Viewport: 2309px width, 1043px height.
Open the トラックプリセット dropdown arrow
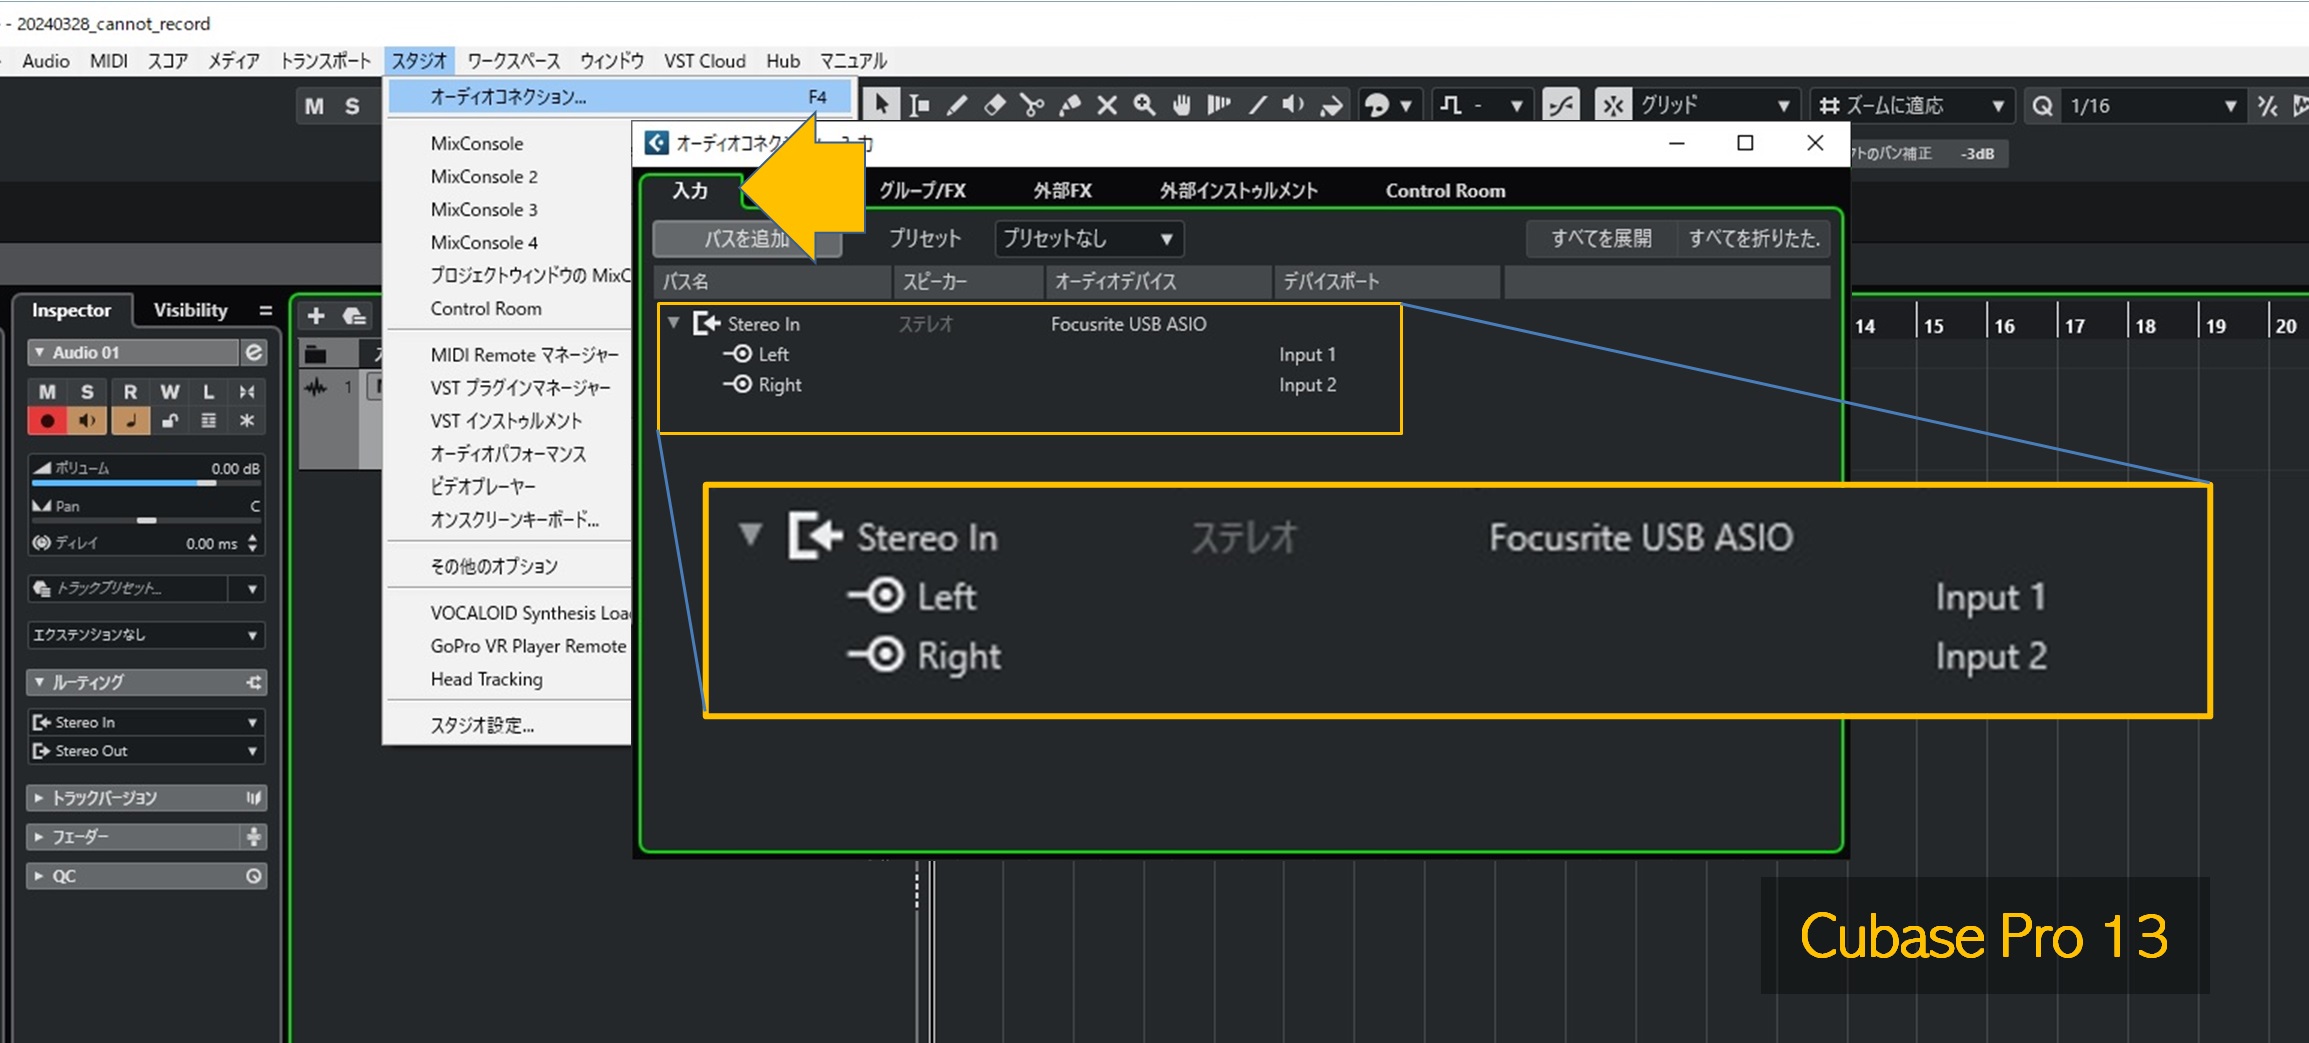(x=252, y=589)
